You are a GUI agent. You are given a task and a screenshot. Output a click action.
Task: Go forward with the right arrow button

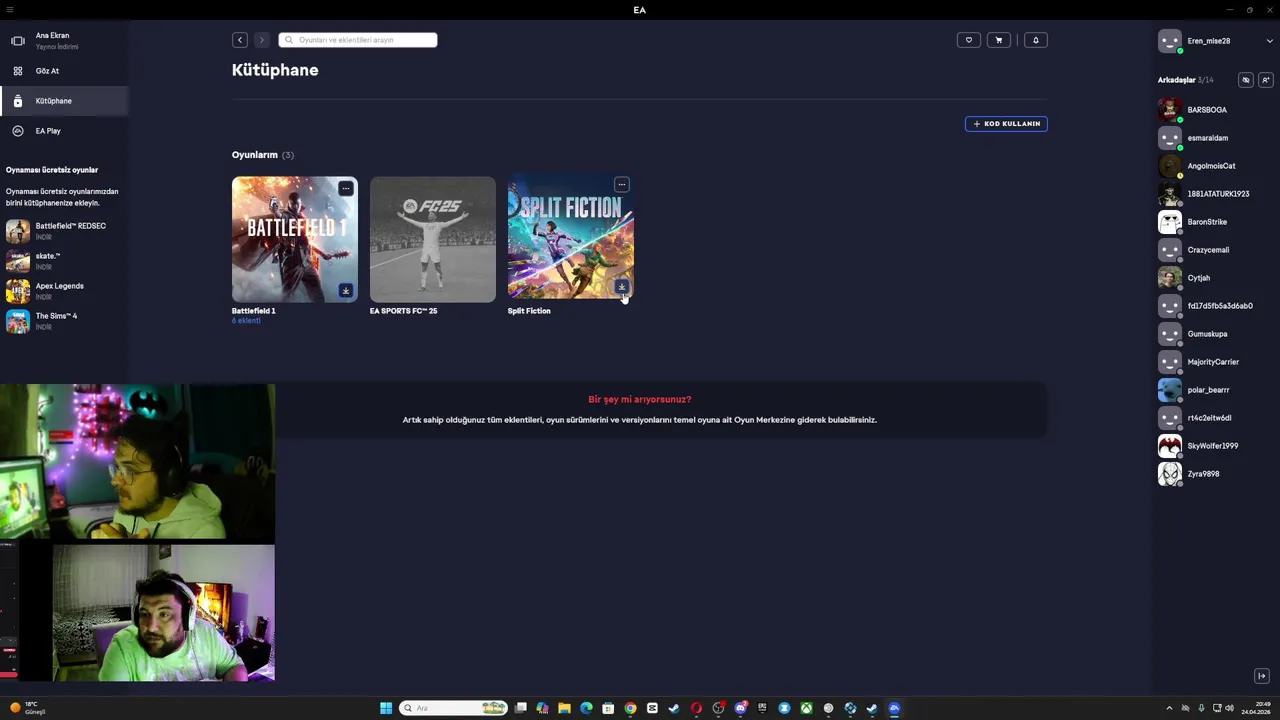[x=262, y=40]
